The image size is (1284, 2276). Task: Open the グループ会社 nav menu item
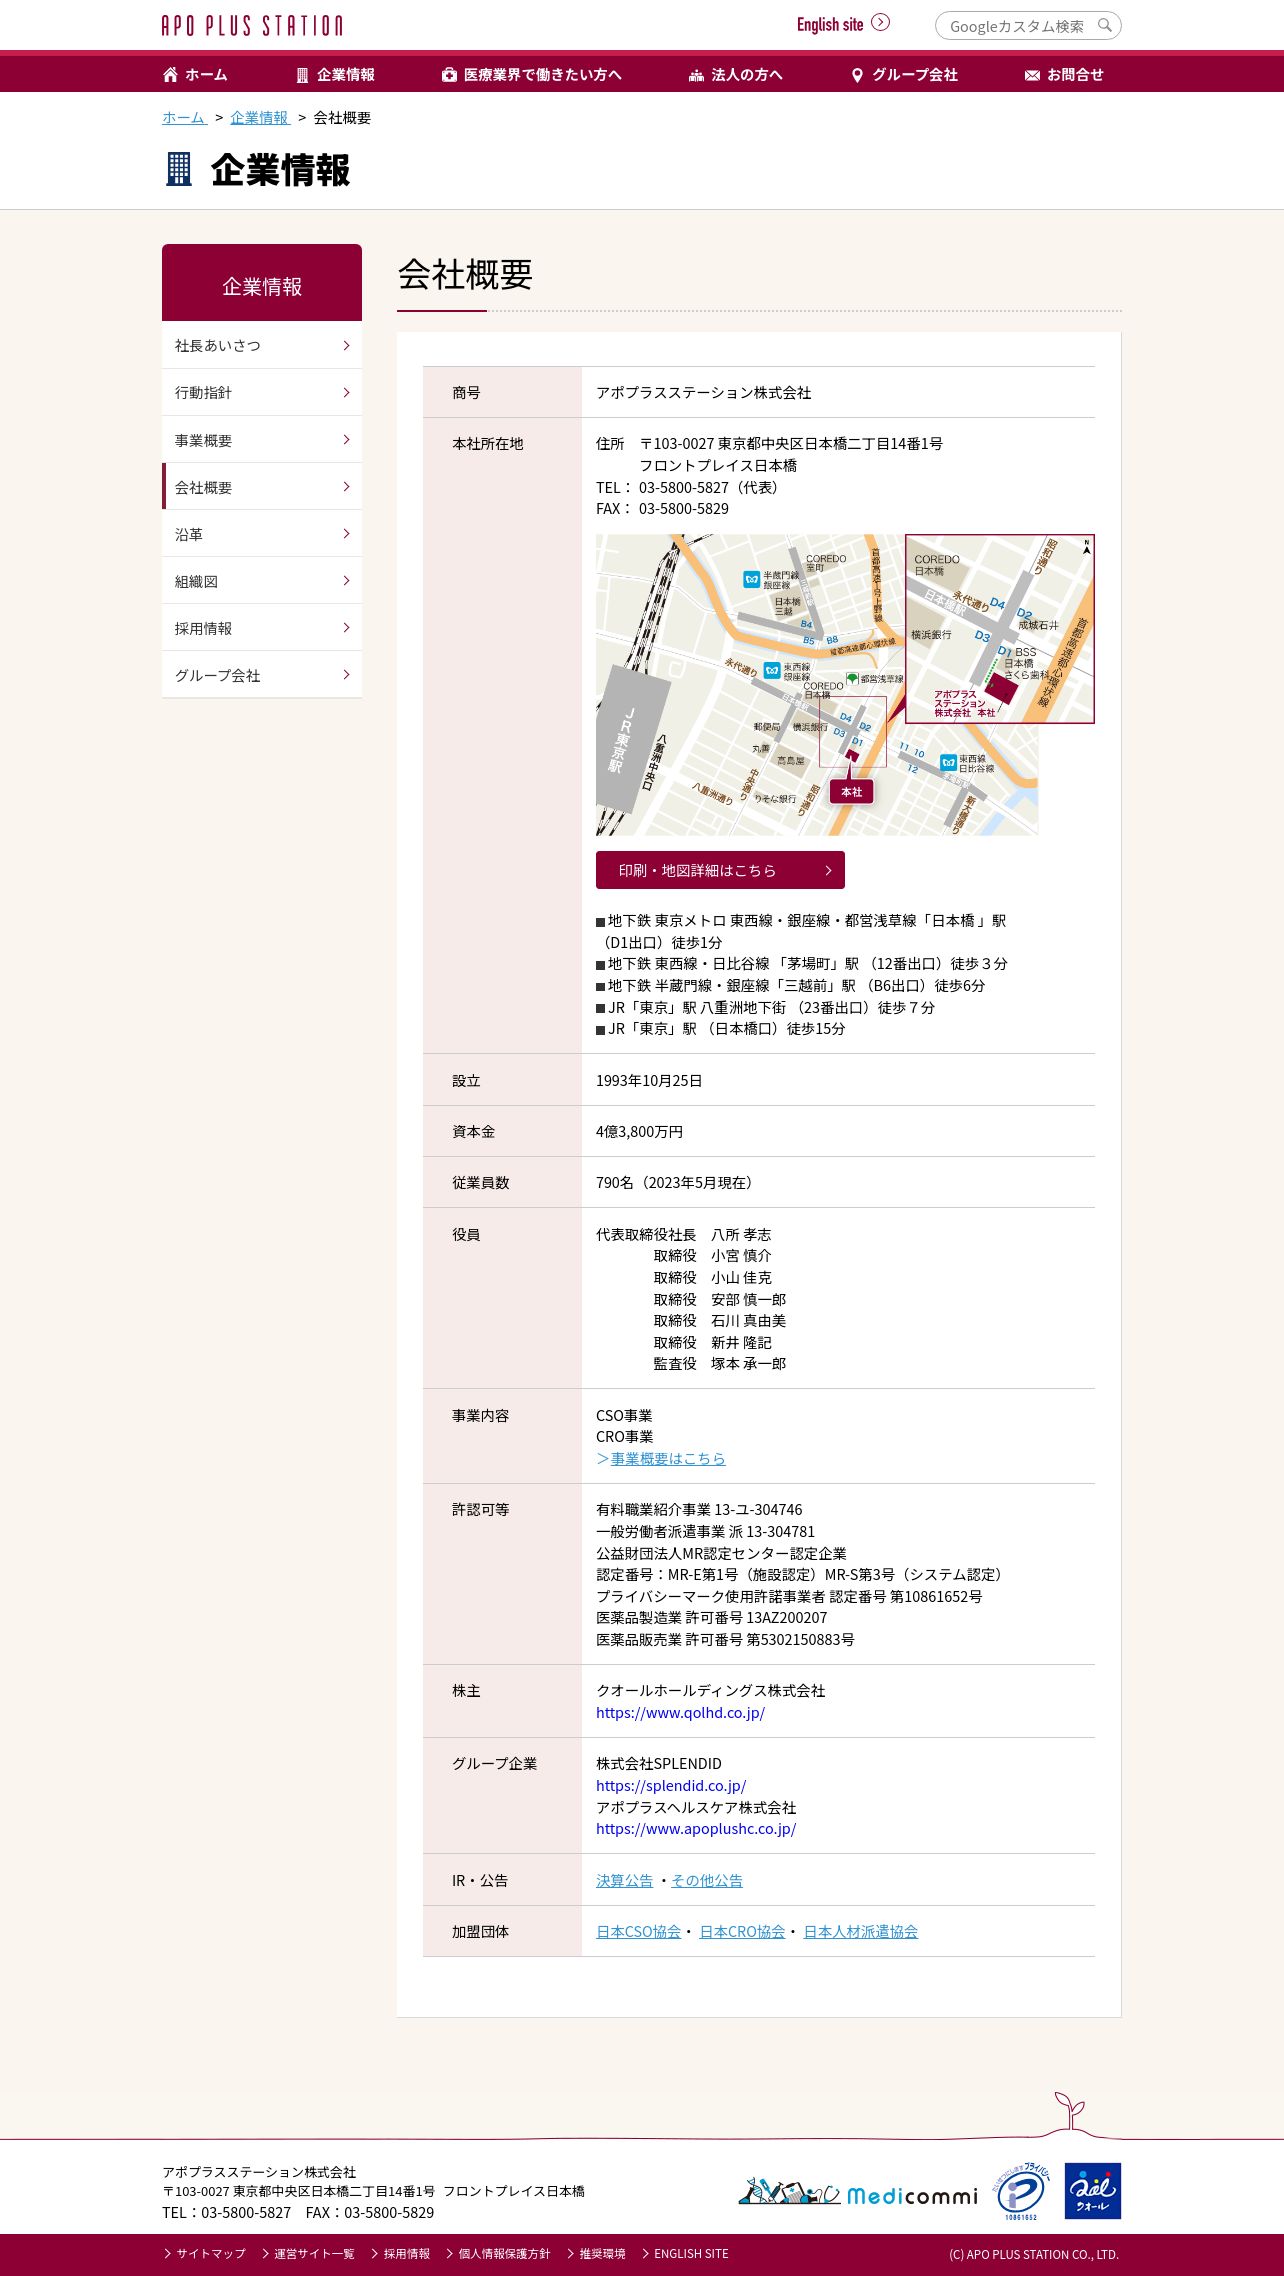point(904,75)
